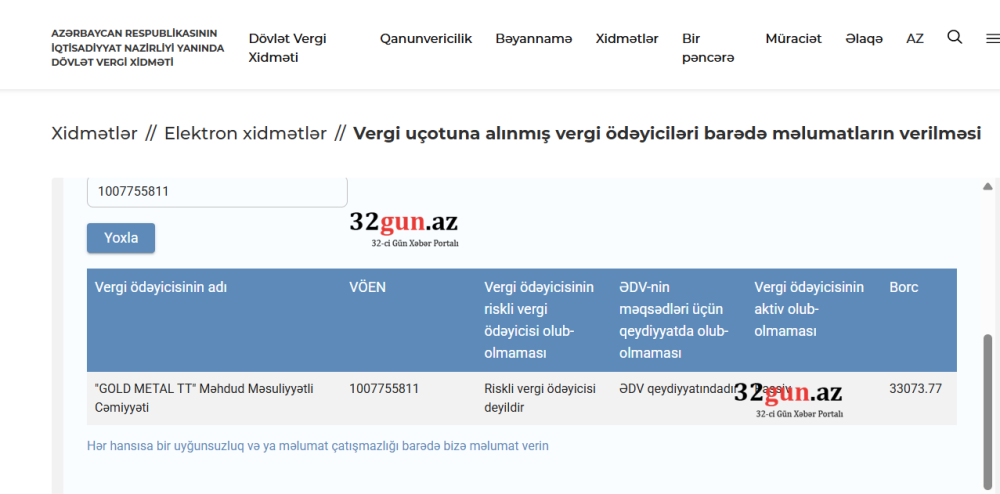Open the Bir pəncərə menu item

707,48
